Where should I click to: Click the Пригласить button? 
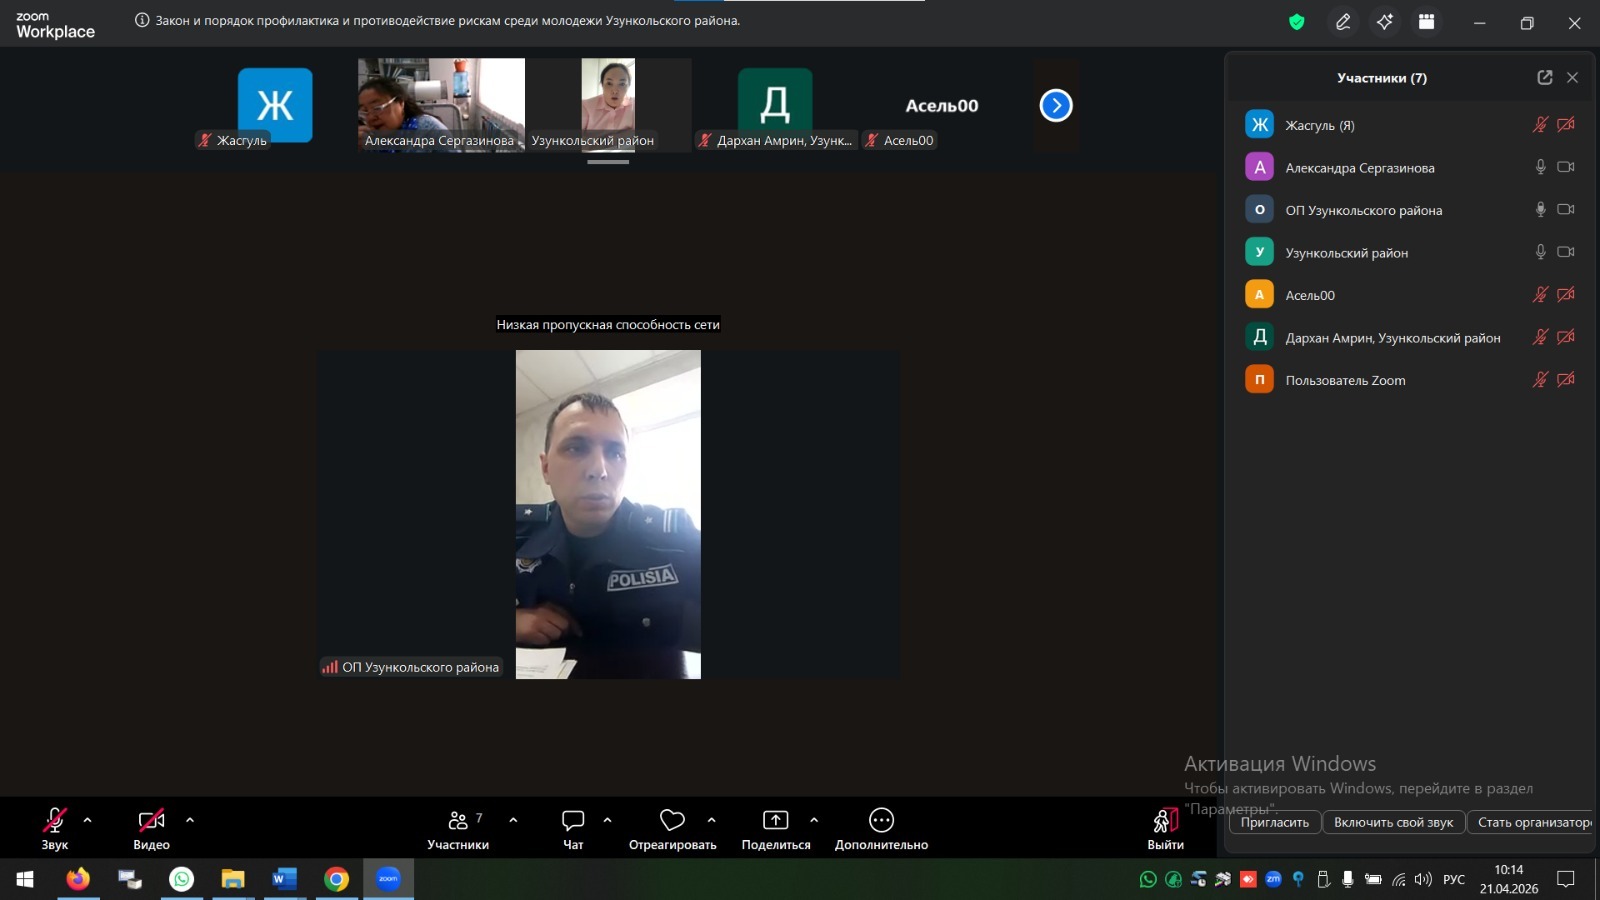click(x=1274, y=822)
